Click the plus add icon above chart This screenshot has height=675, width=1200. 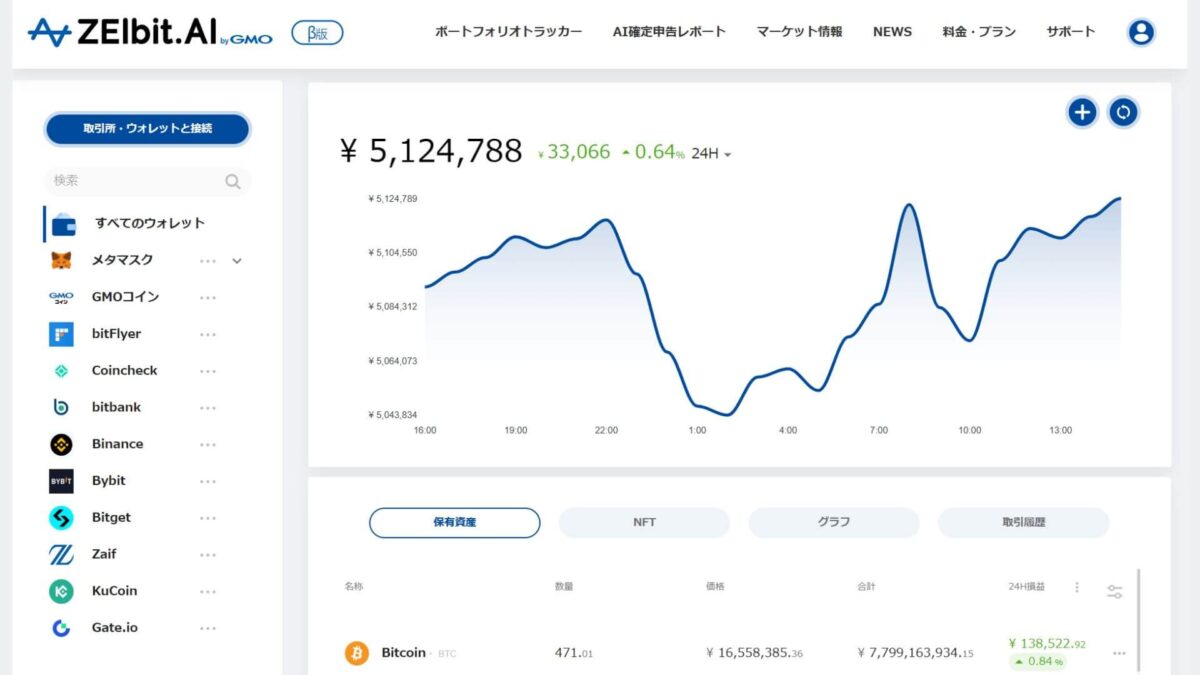[x=1082, y=112]
